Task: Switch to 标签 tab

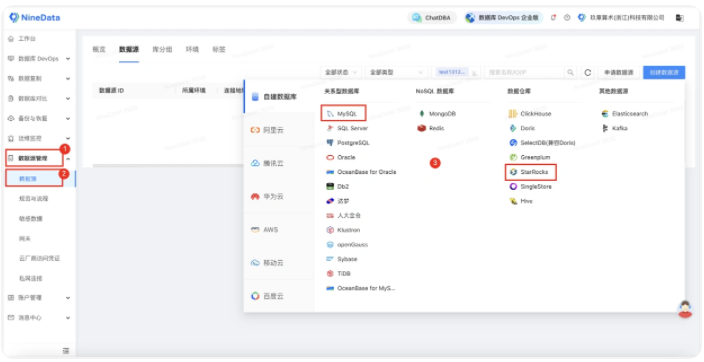Action: point(219,49)
